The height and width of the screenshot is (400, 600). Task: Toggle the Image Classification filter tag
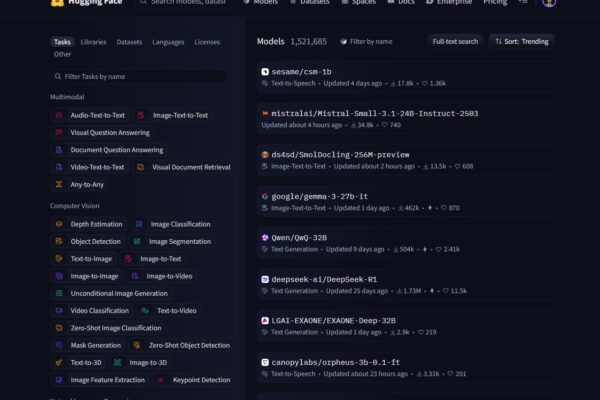click(x=172, y=224)
